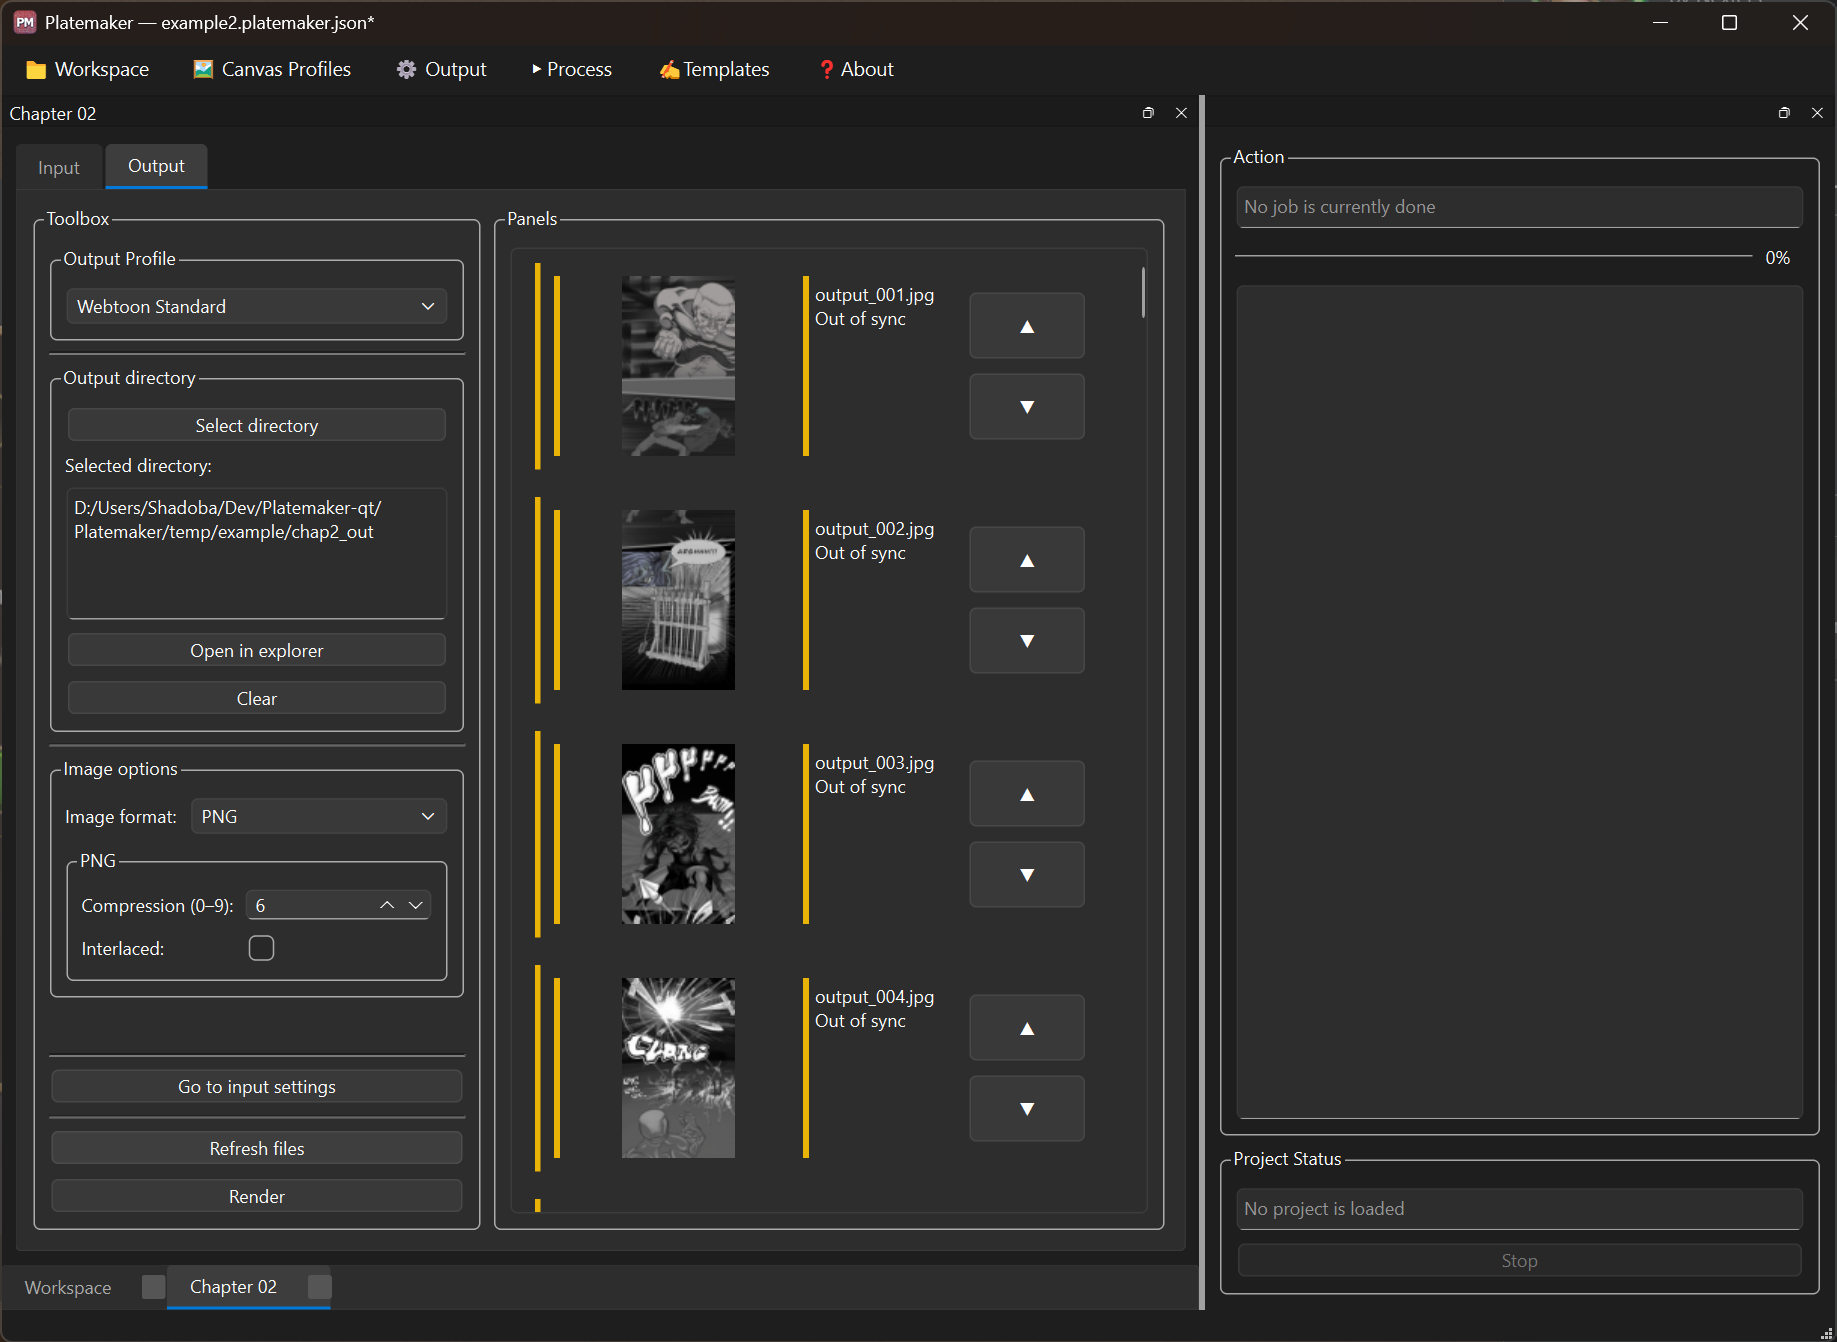Viewport: 1837px width, 1342px height.
Task: Move output_004.jpg down
Action: (1027, 1108)
